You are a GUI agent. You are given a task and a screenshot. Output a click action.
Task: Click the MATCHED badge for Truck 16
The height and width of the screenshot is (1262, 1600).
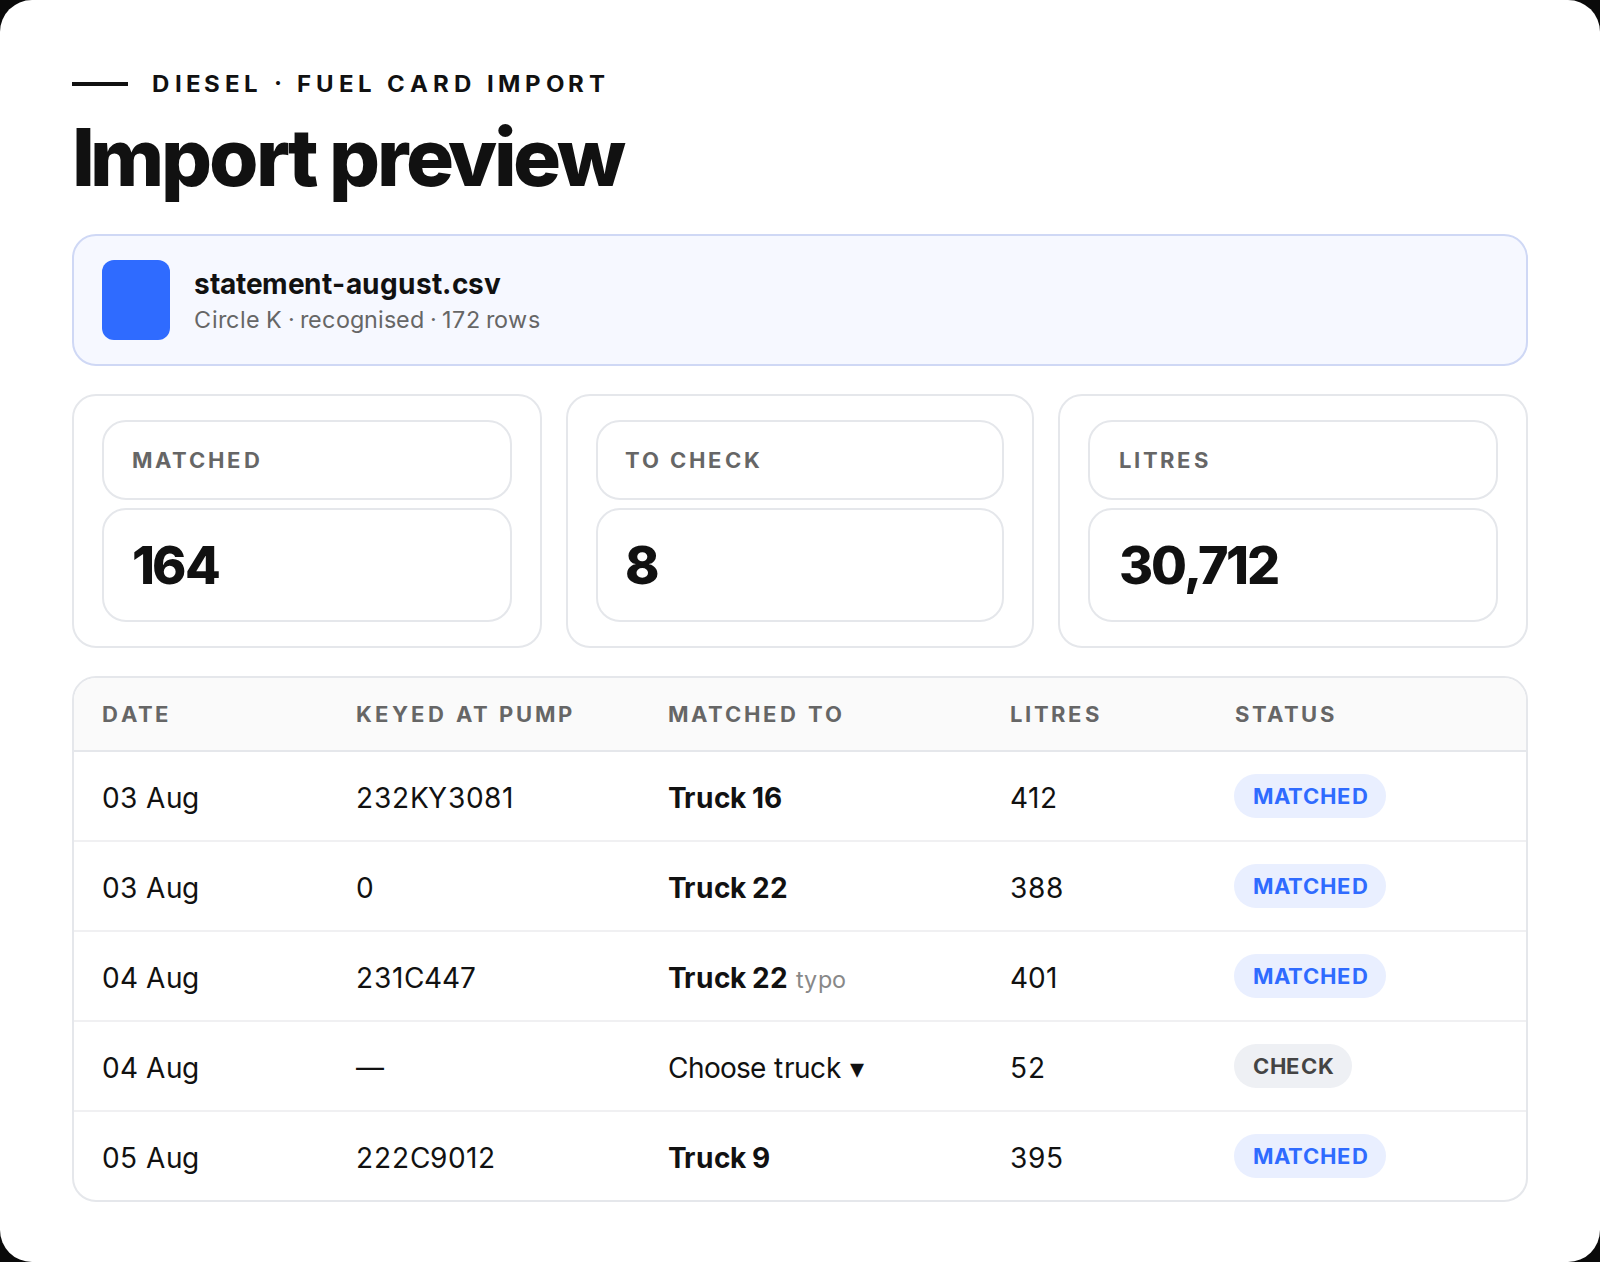1310,796
